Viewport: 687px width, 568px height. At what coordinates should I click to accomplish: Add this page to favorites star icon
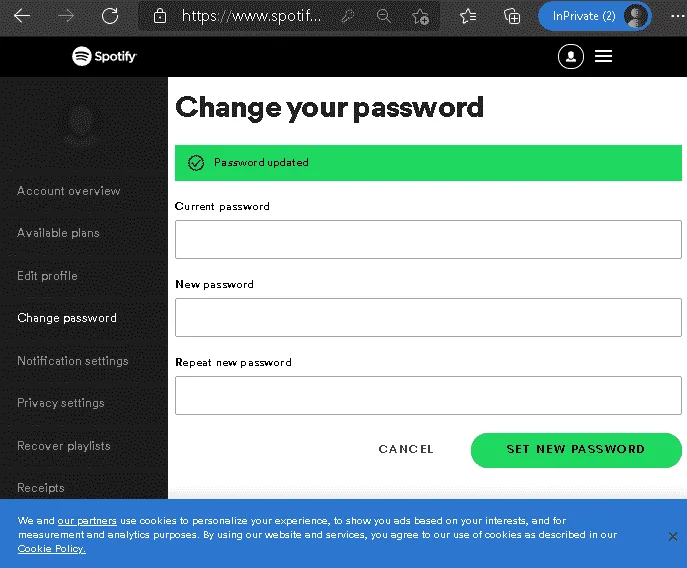point(420,17)
